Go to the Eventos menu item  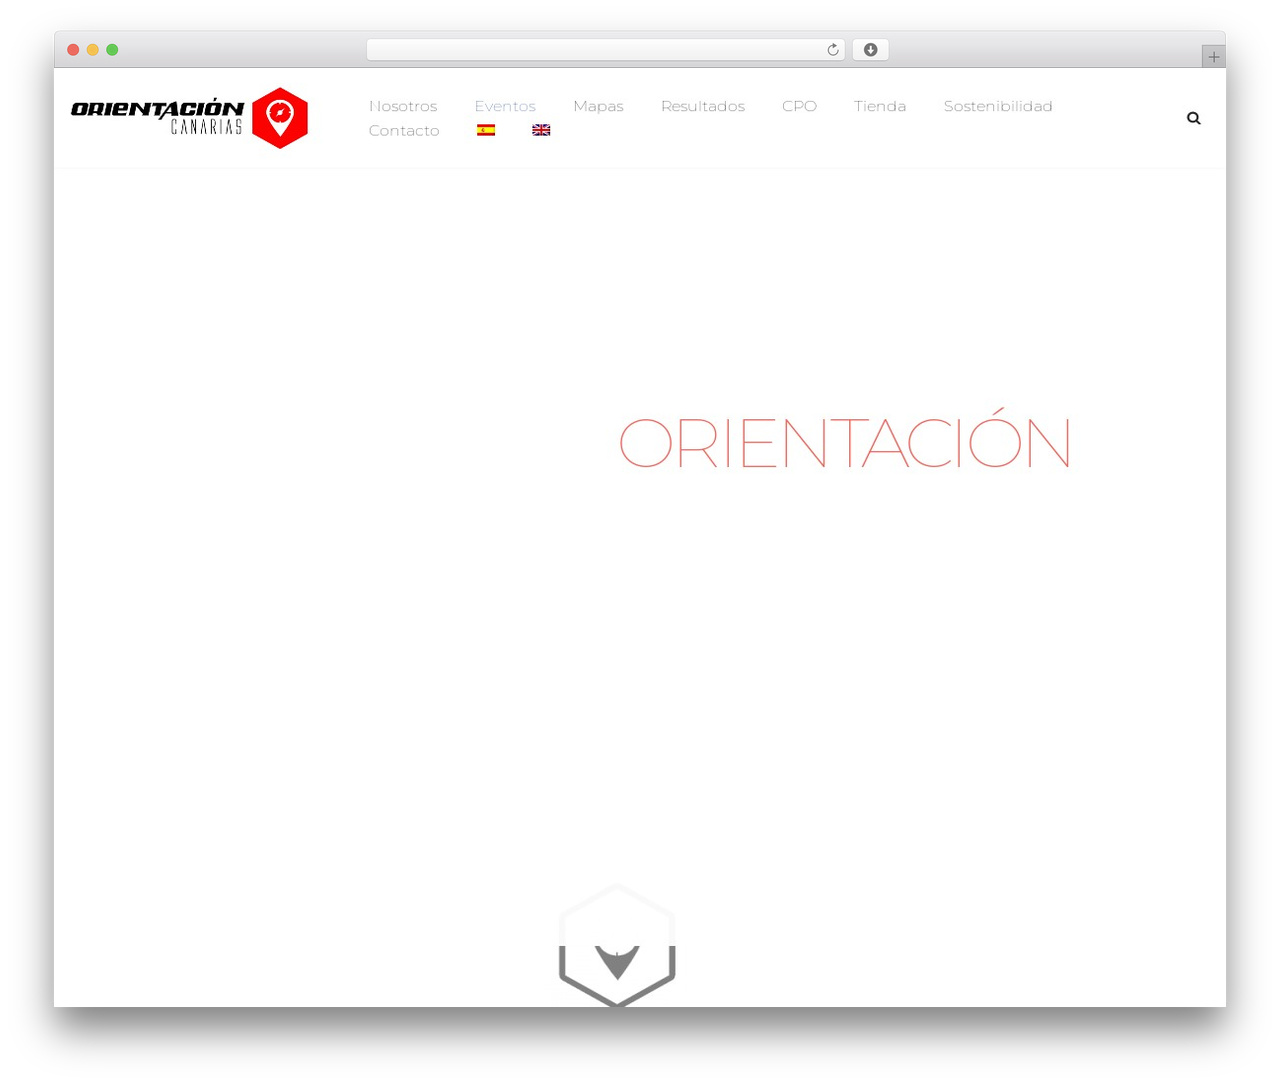[x=505, y=106]
